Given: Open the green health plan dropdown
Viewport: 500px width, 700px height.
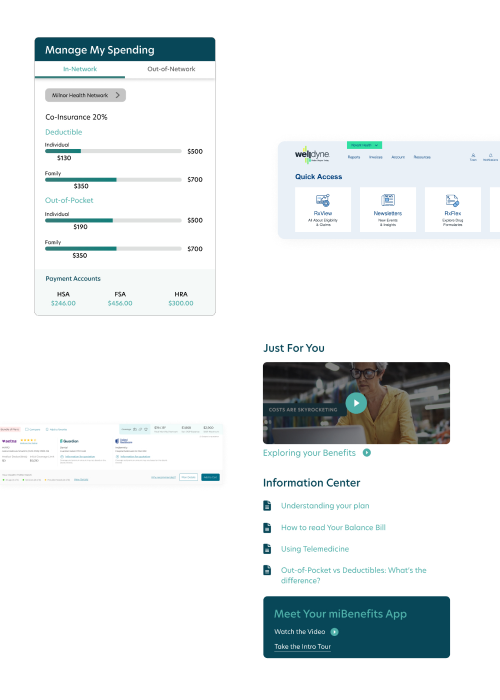Looking at the screenshot, I should [x=364, y=145].
